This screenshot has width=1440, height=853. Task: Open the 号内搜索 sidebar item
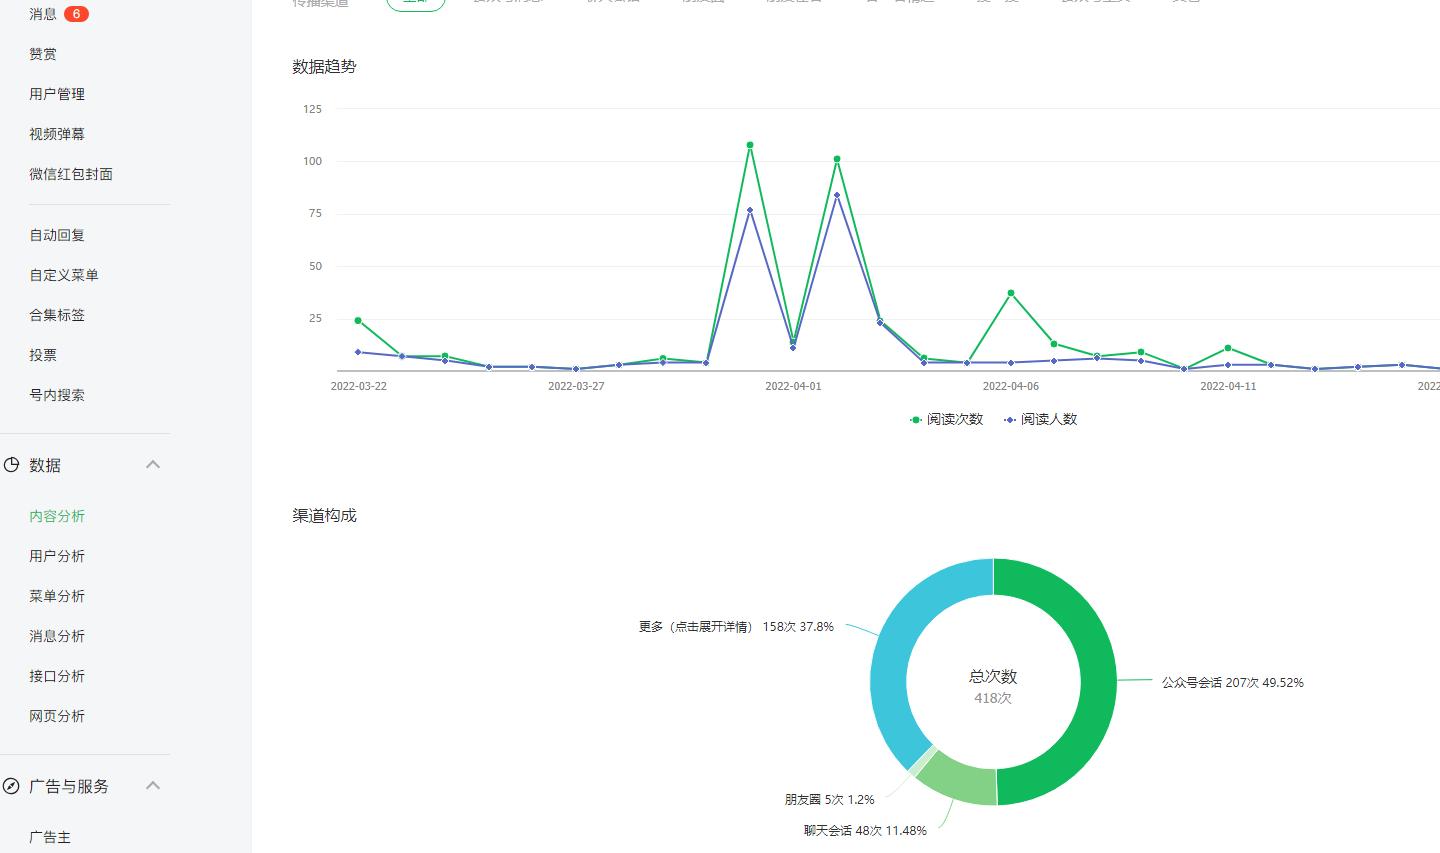[57, 395]
